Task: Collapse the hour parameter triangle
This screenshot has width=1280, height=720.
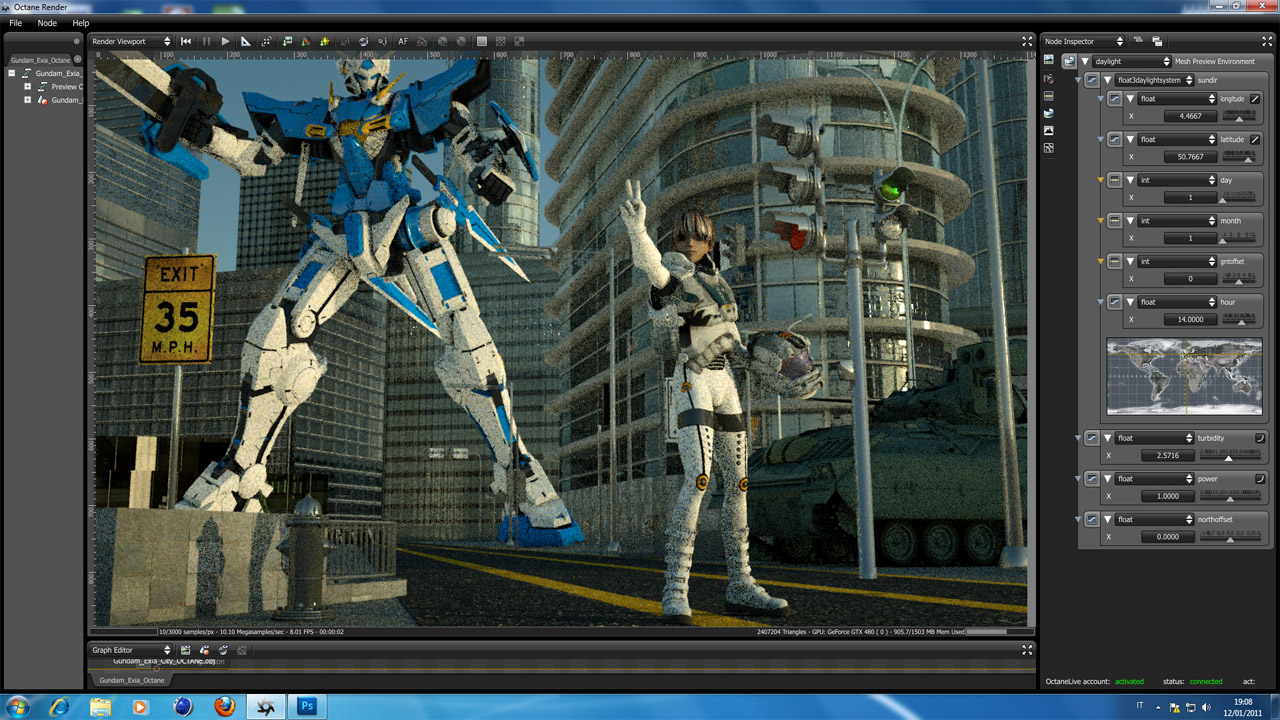Action: [x=1130, y=302]
